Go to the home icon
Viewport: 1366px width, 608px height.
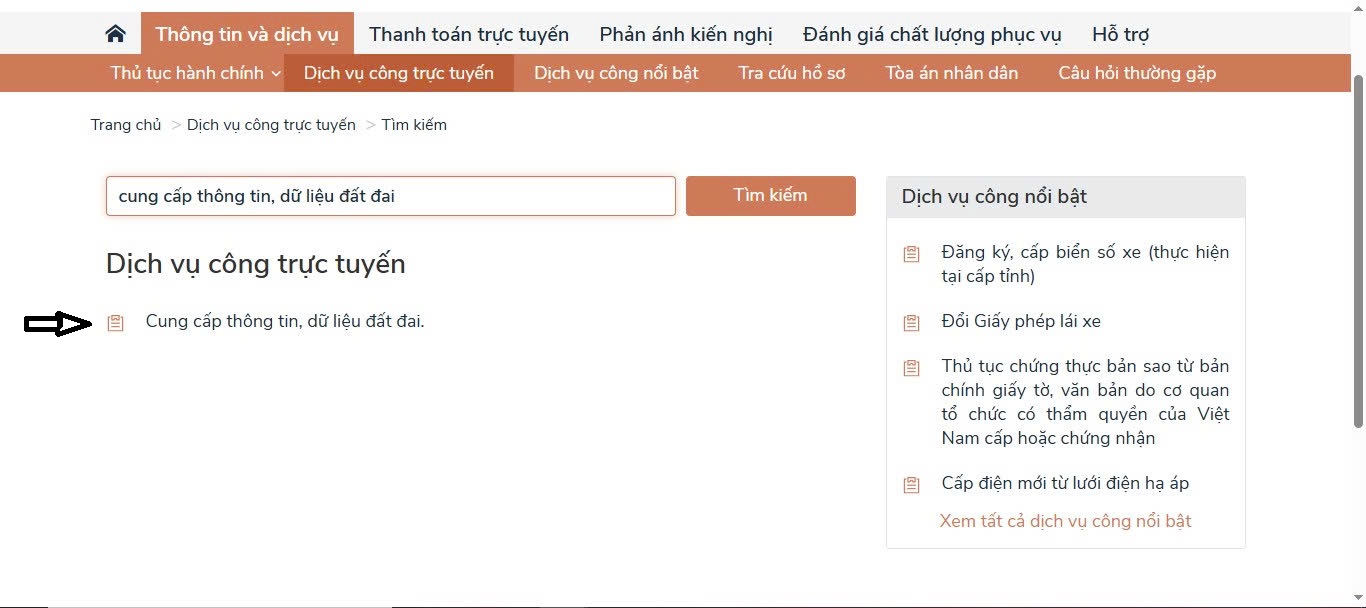(x=115, y=34)
